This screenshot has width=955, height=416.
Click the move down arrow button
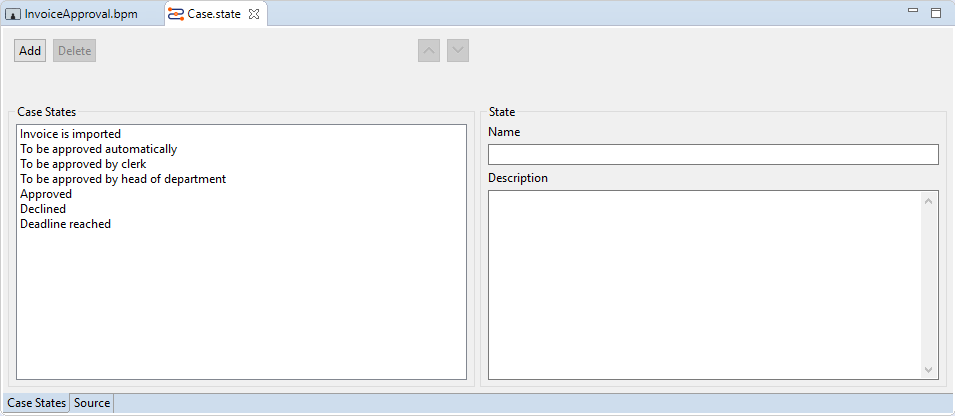[x=458, y=51]
